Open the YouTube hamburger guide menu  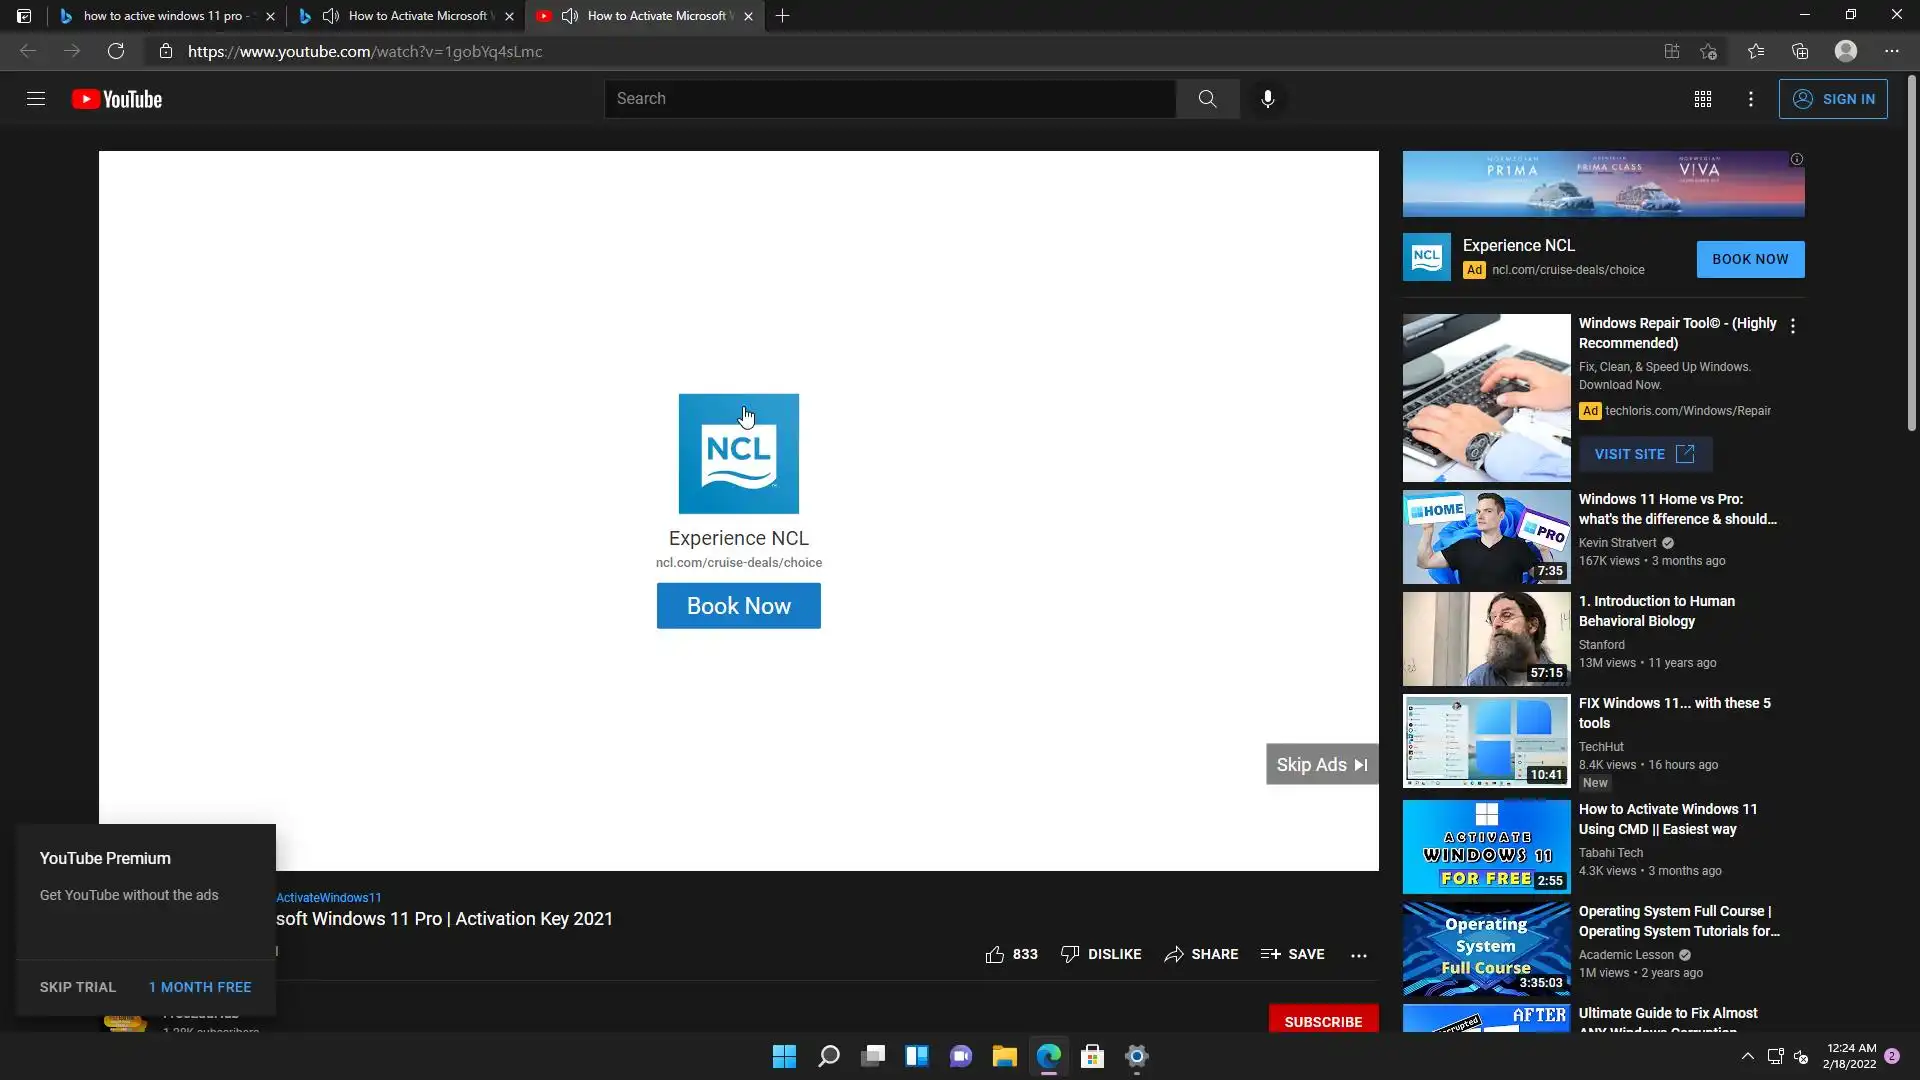point(36,99)
